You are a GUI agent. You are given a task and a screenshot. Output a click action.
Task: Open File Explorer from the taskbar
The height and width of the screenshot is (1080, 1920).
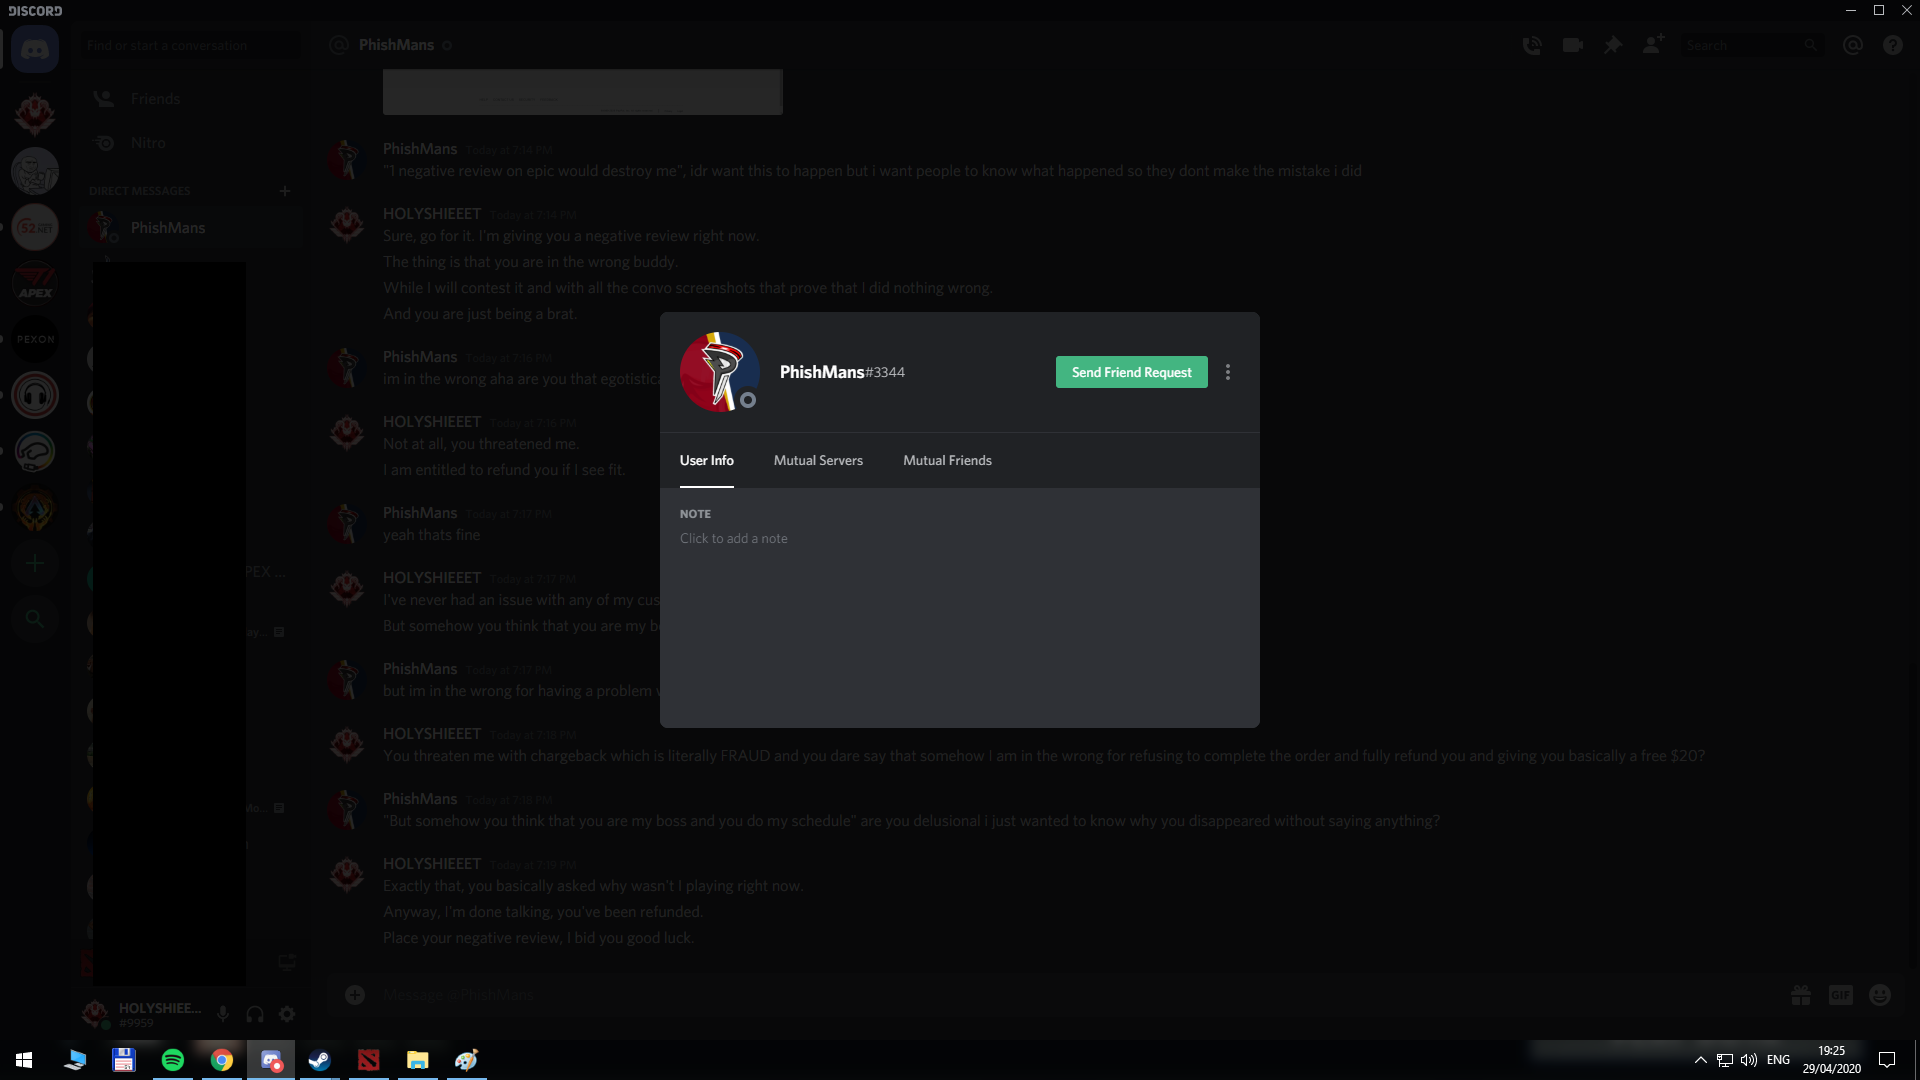417,1060
